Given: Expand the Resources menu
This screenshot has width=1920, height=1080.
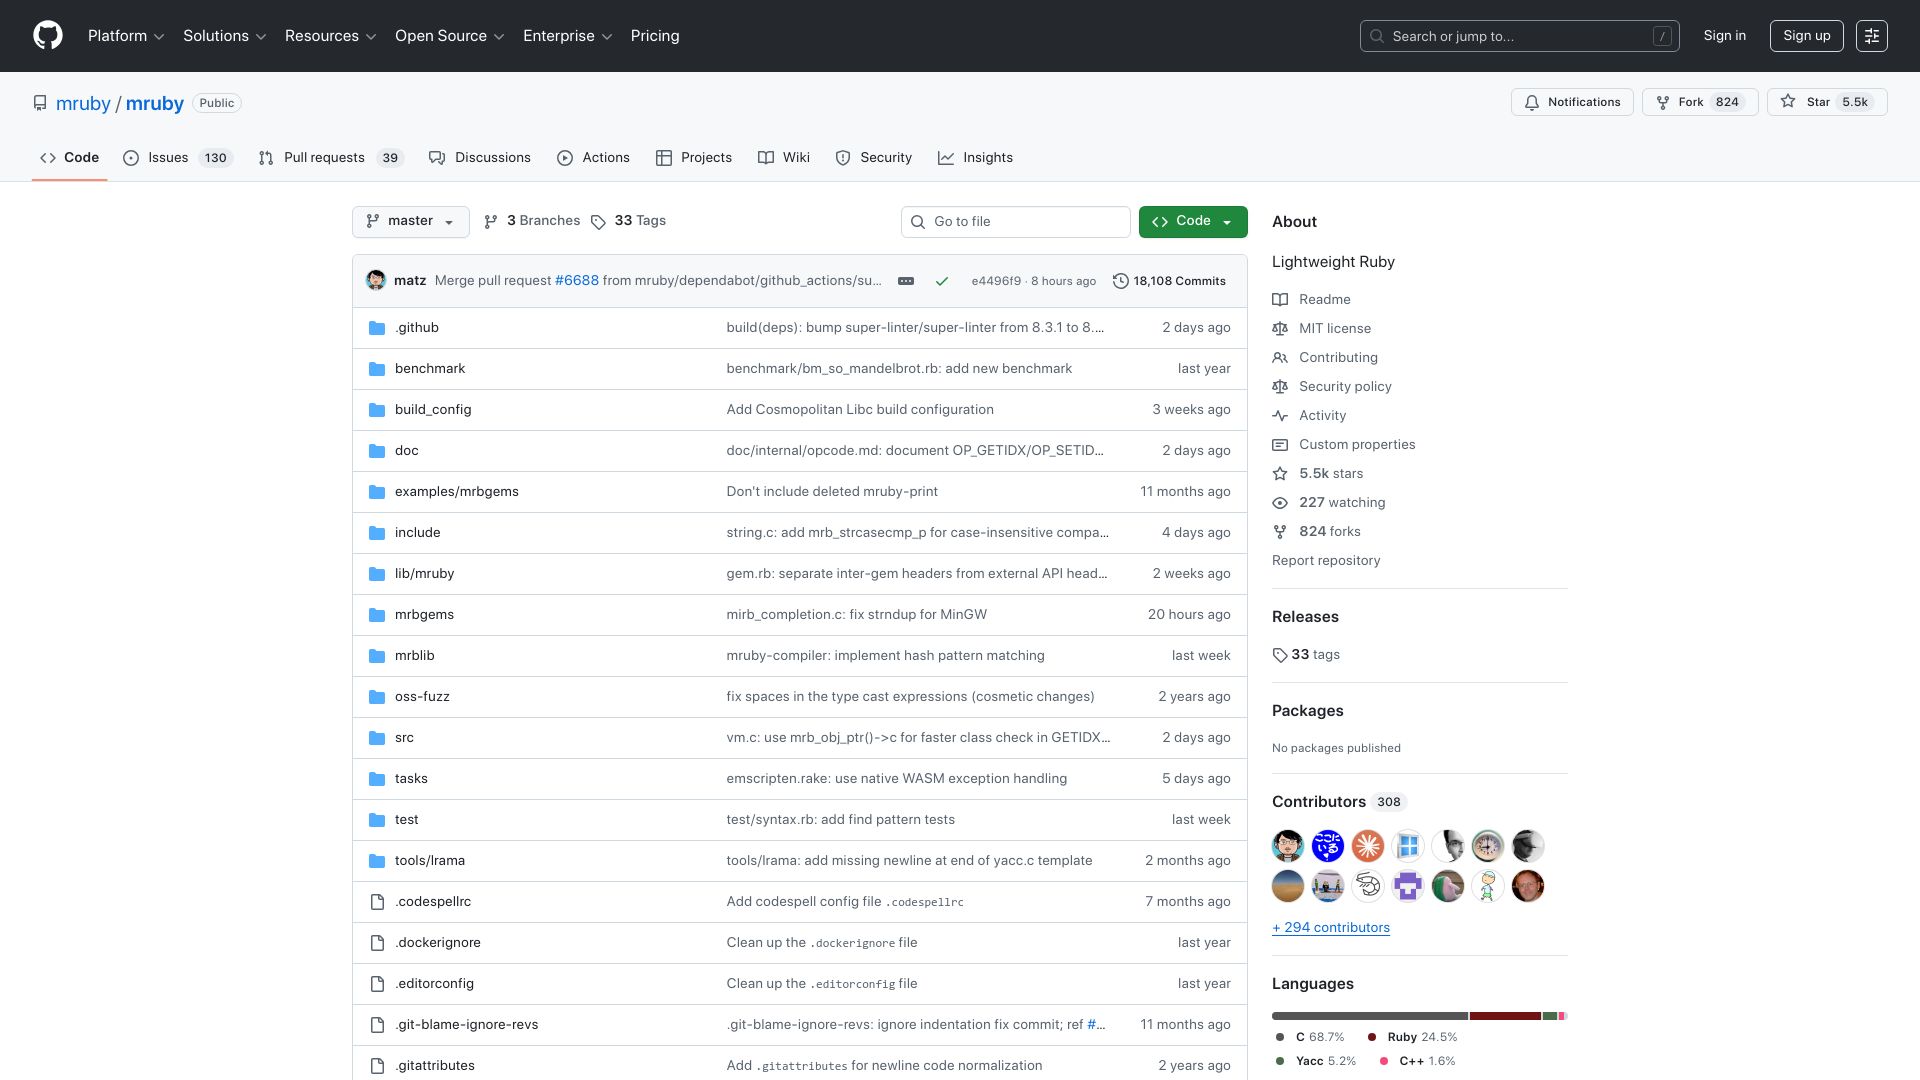Looking at the screenshot, I should [330, 36].
